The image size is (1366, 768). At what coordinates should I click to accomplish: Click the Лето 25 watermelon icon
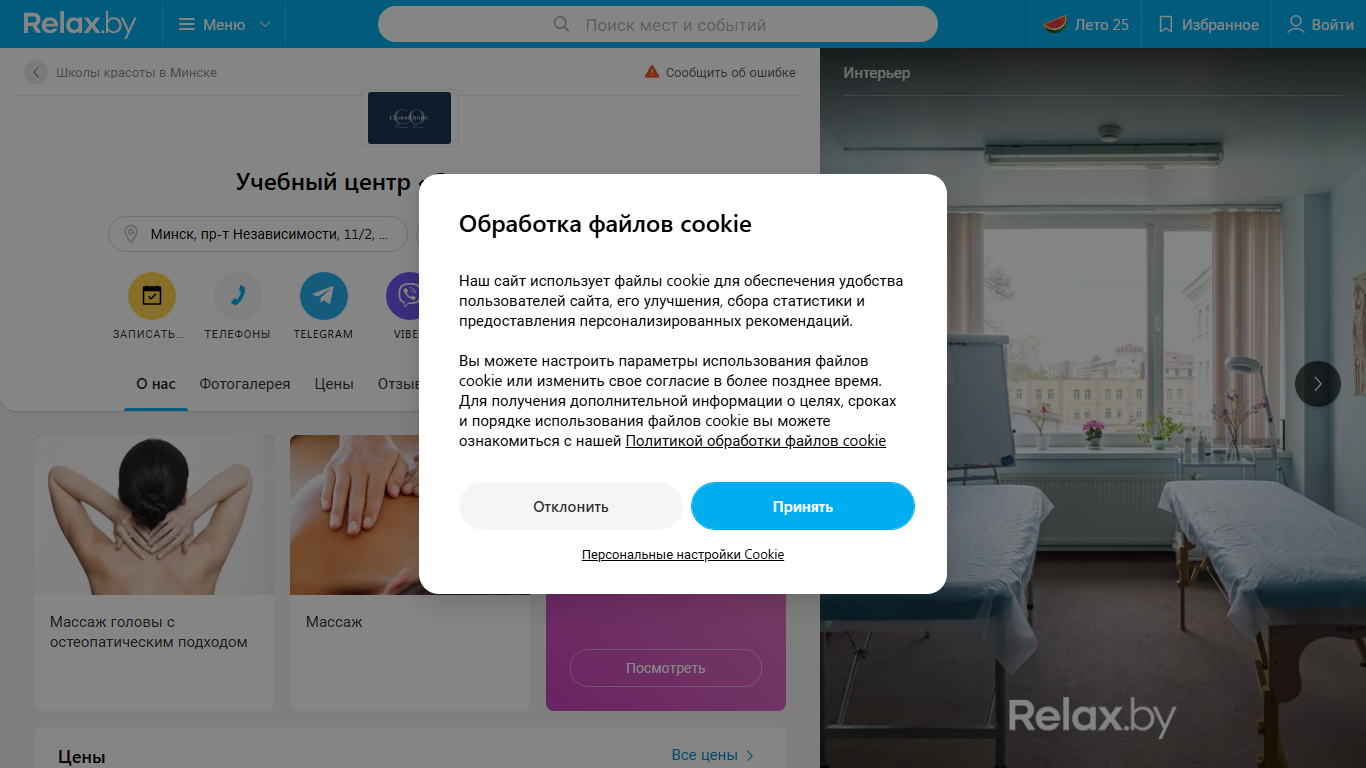pos(1054,24)
